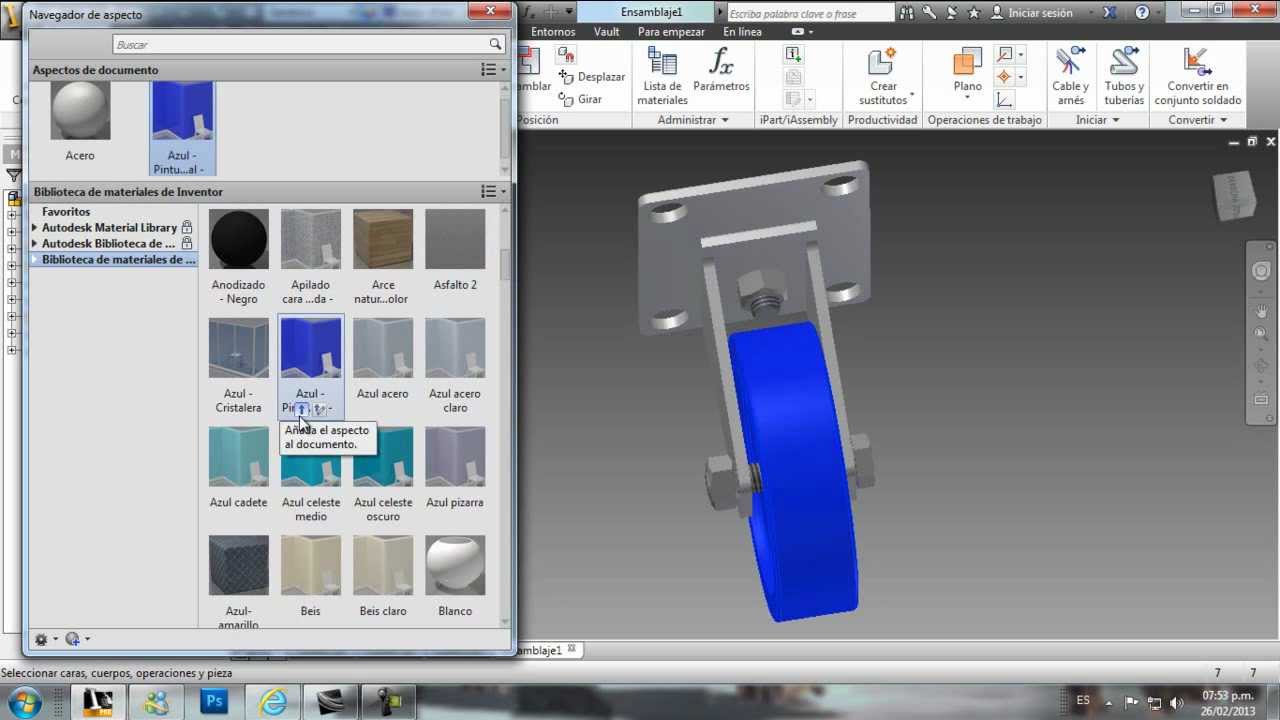This screenshot has width=1280, height=720.
Task: Click the ViewCube in the viewport
Action: (x=1234, y=197)
